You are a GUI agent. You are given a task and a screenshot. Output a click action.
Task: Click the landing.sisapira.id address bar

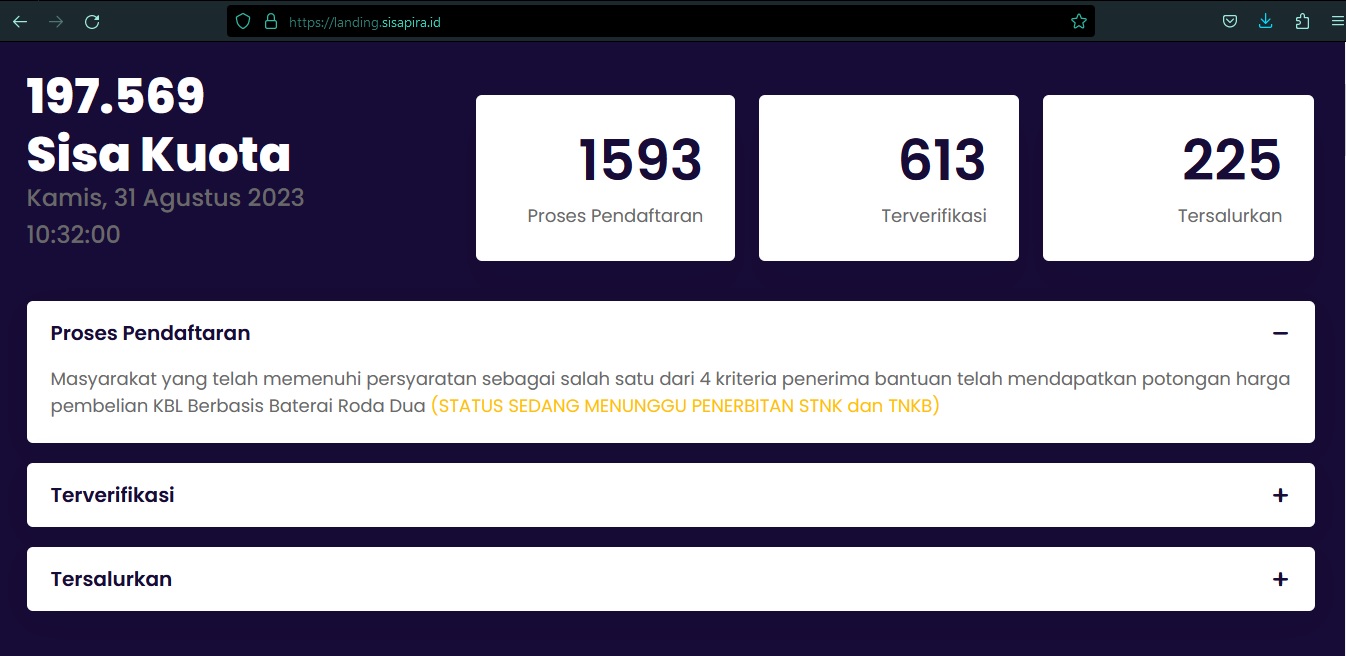(660, 21)
